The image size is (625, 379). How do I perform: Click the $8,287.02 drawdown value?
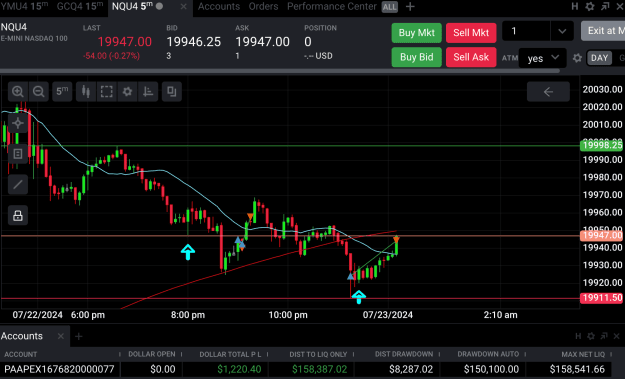[x=411, y=369]
